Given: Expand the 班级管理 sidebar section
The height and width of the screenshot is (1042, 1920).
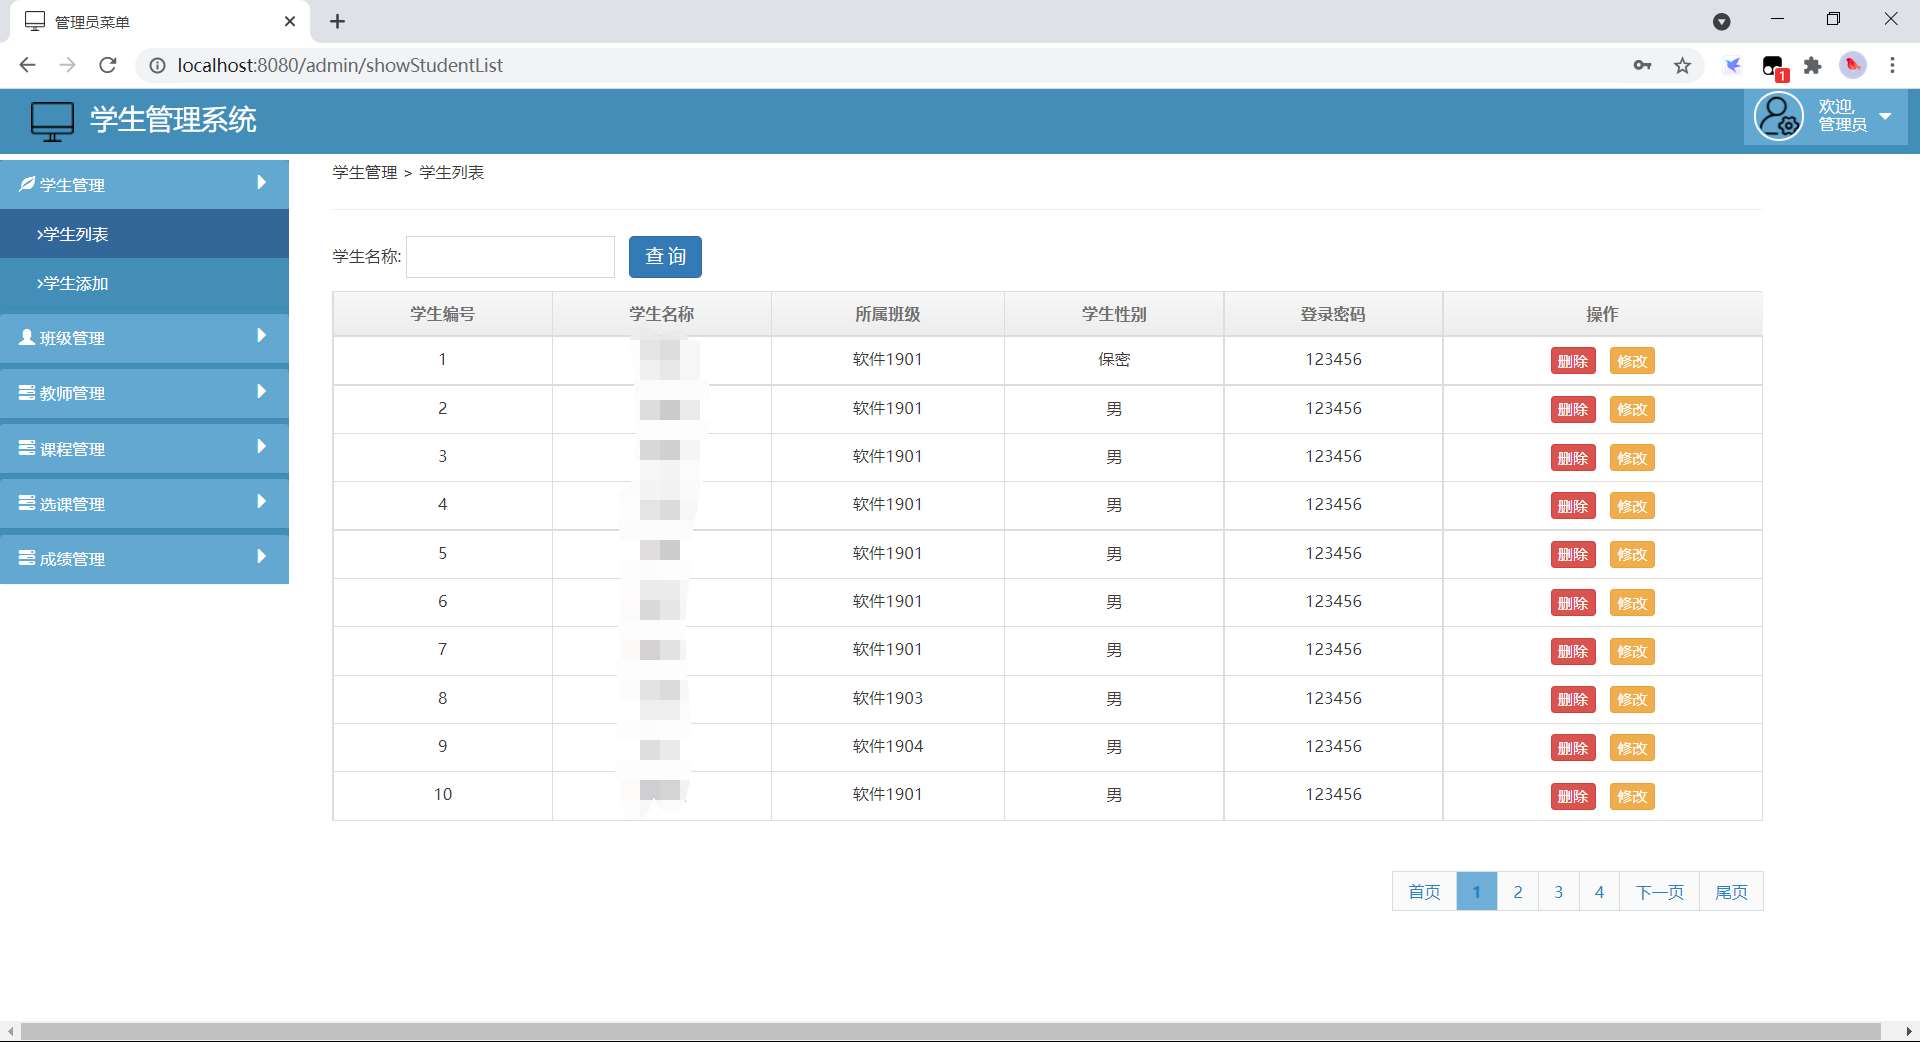Looking at the screenshot, I should (x=144, y=338).
